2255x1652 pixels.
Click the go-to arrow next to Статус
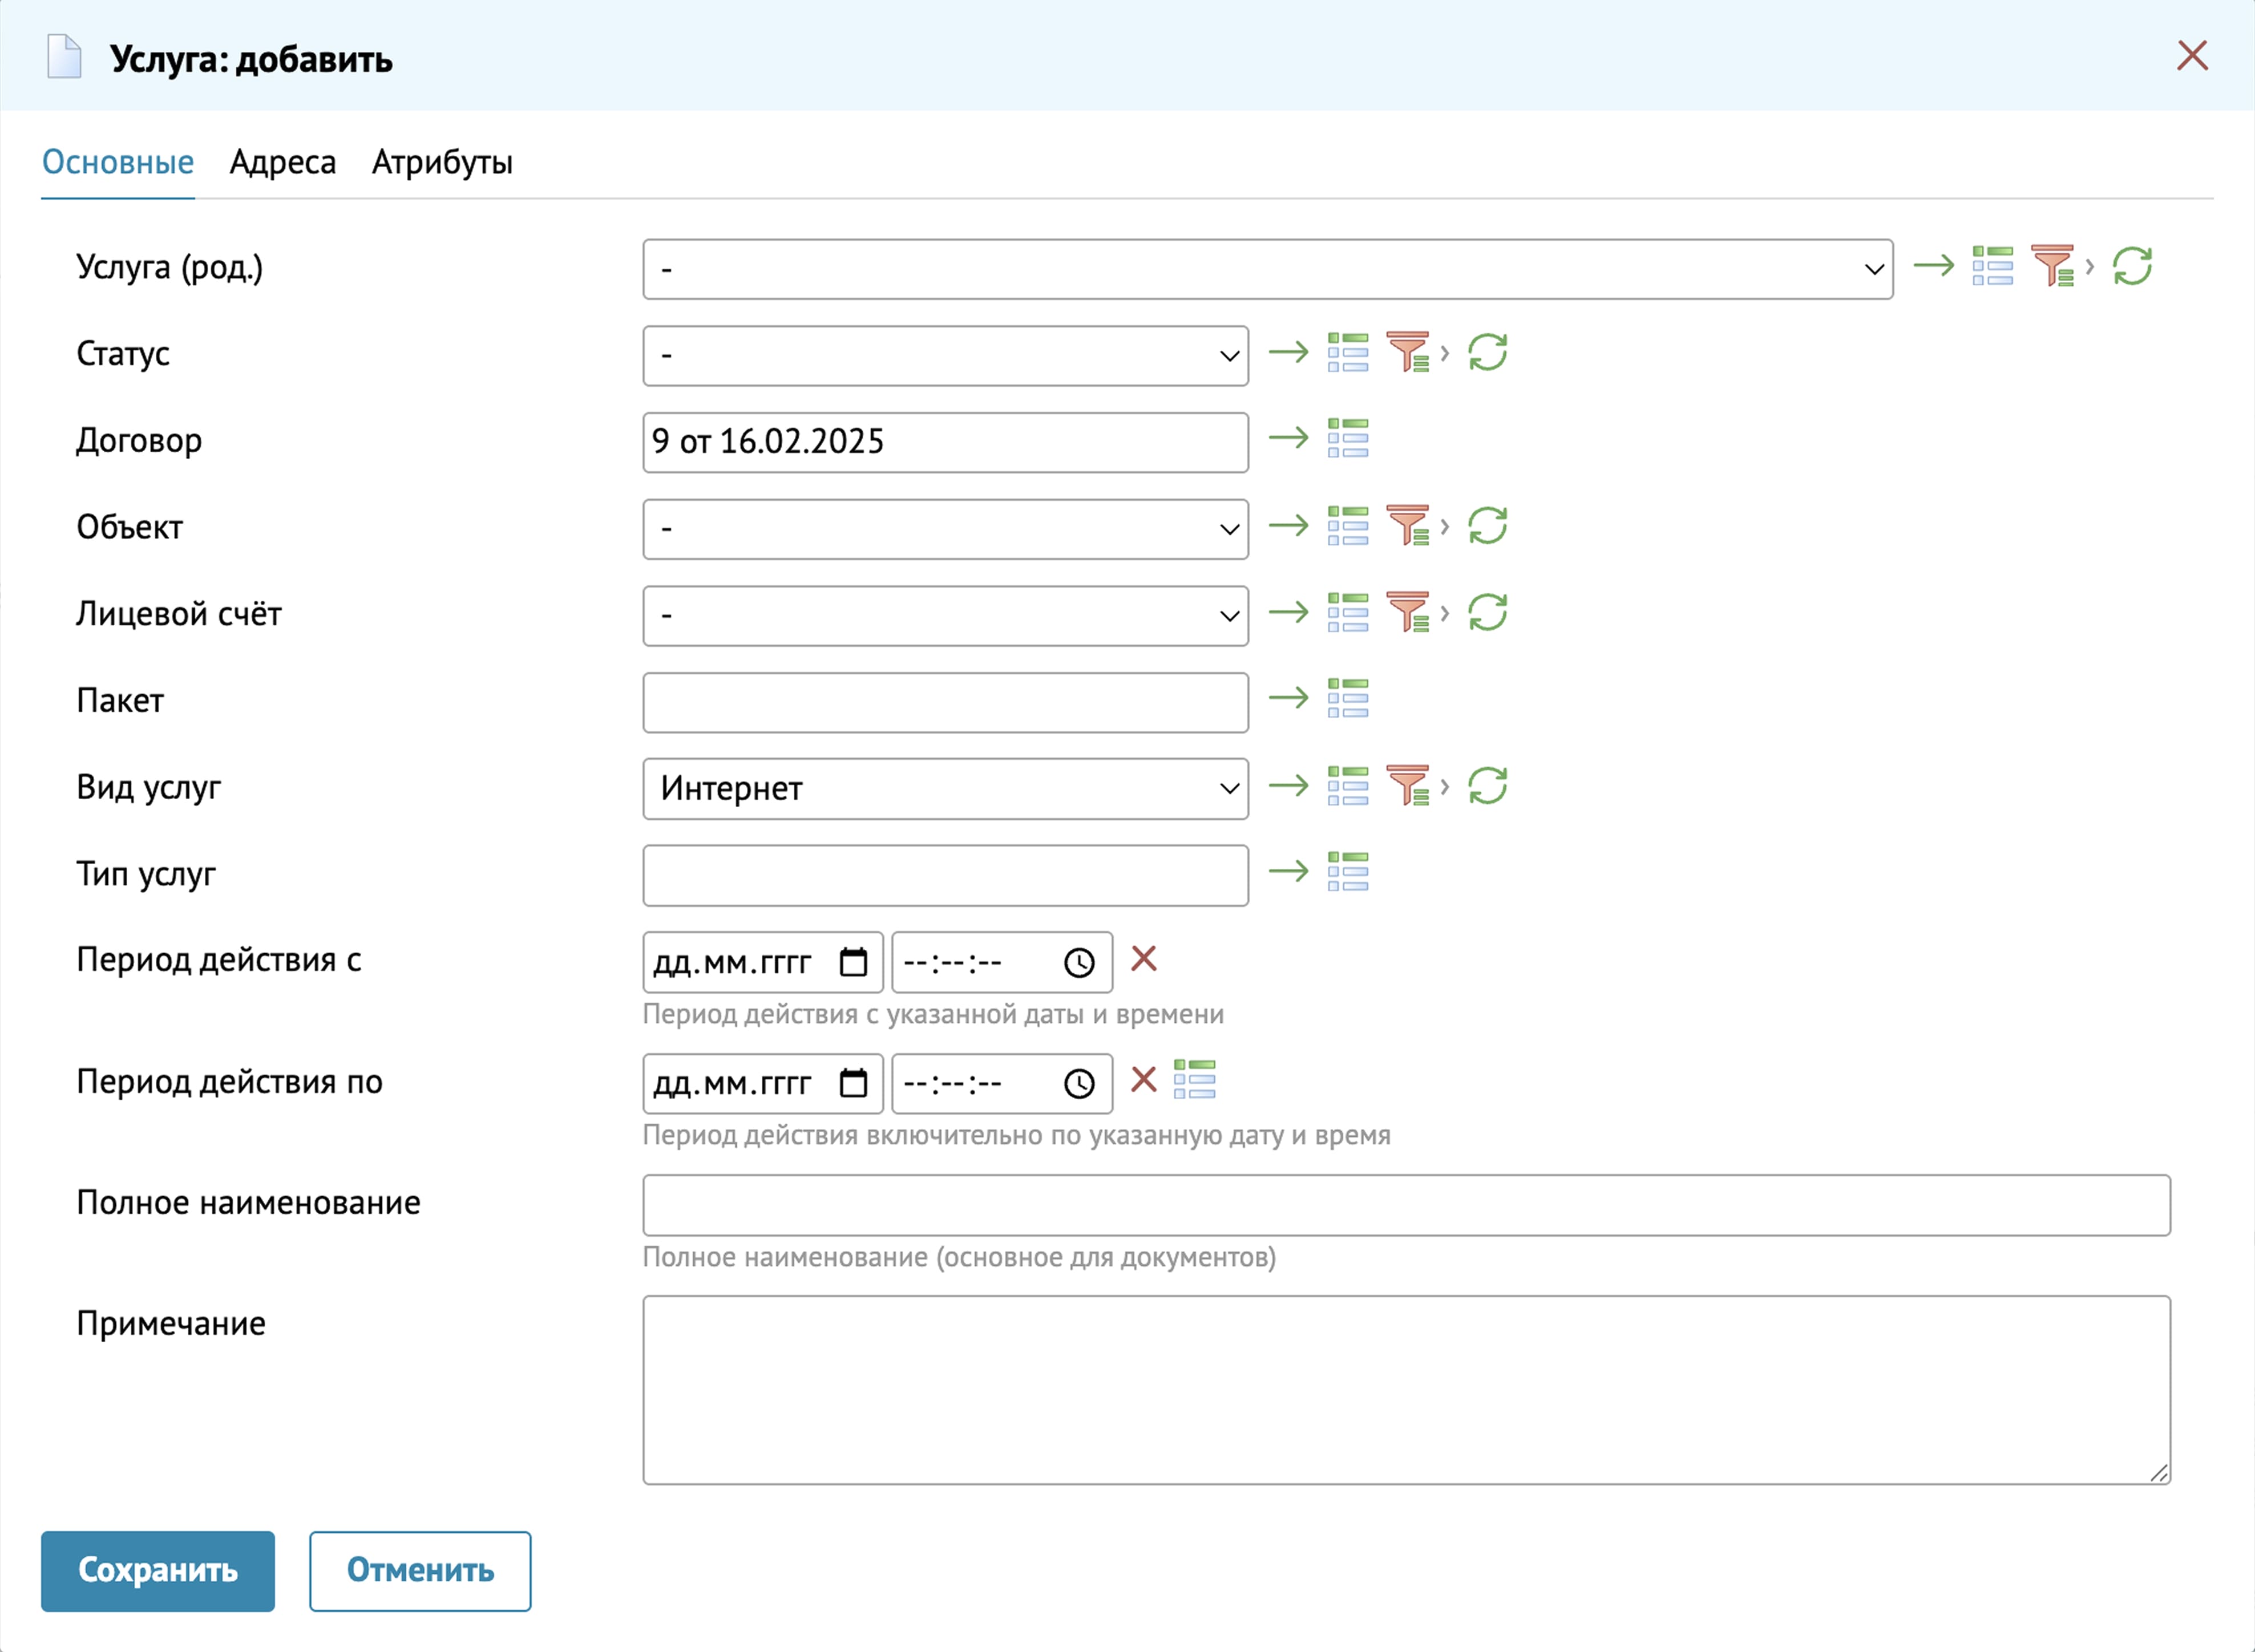[x=1288, y=352]
